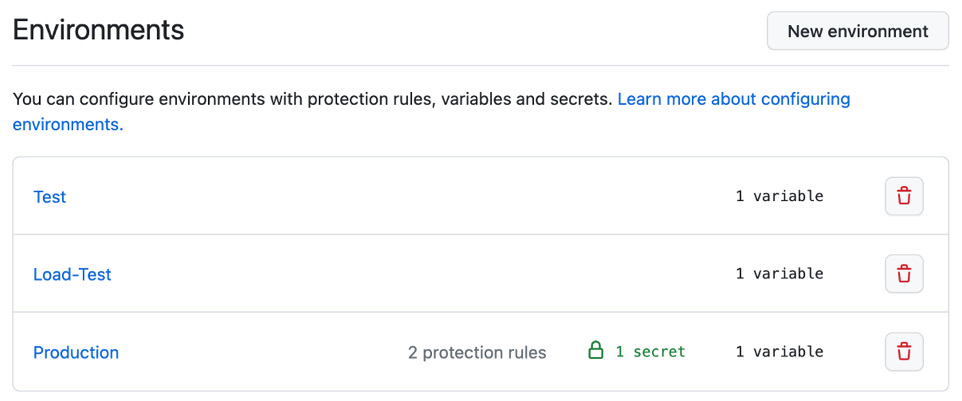Click the trash icon for Load-Test

[904, 273]
